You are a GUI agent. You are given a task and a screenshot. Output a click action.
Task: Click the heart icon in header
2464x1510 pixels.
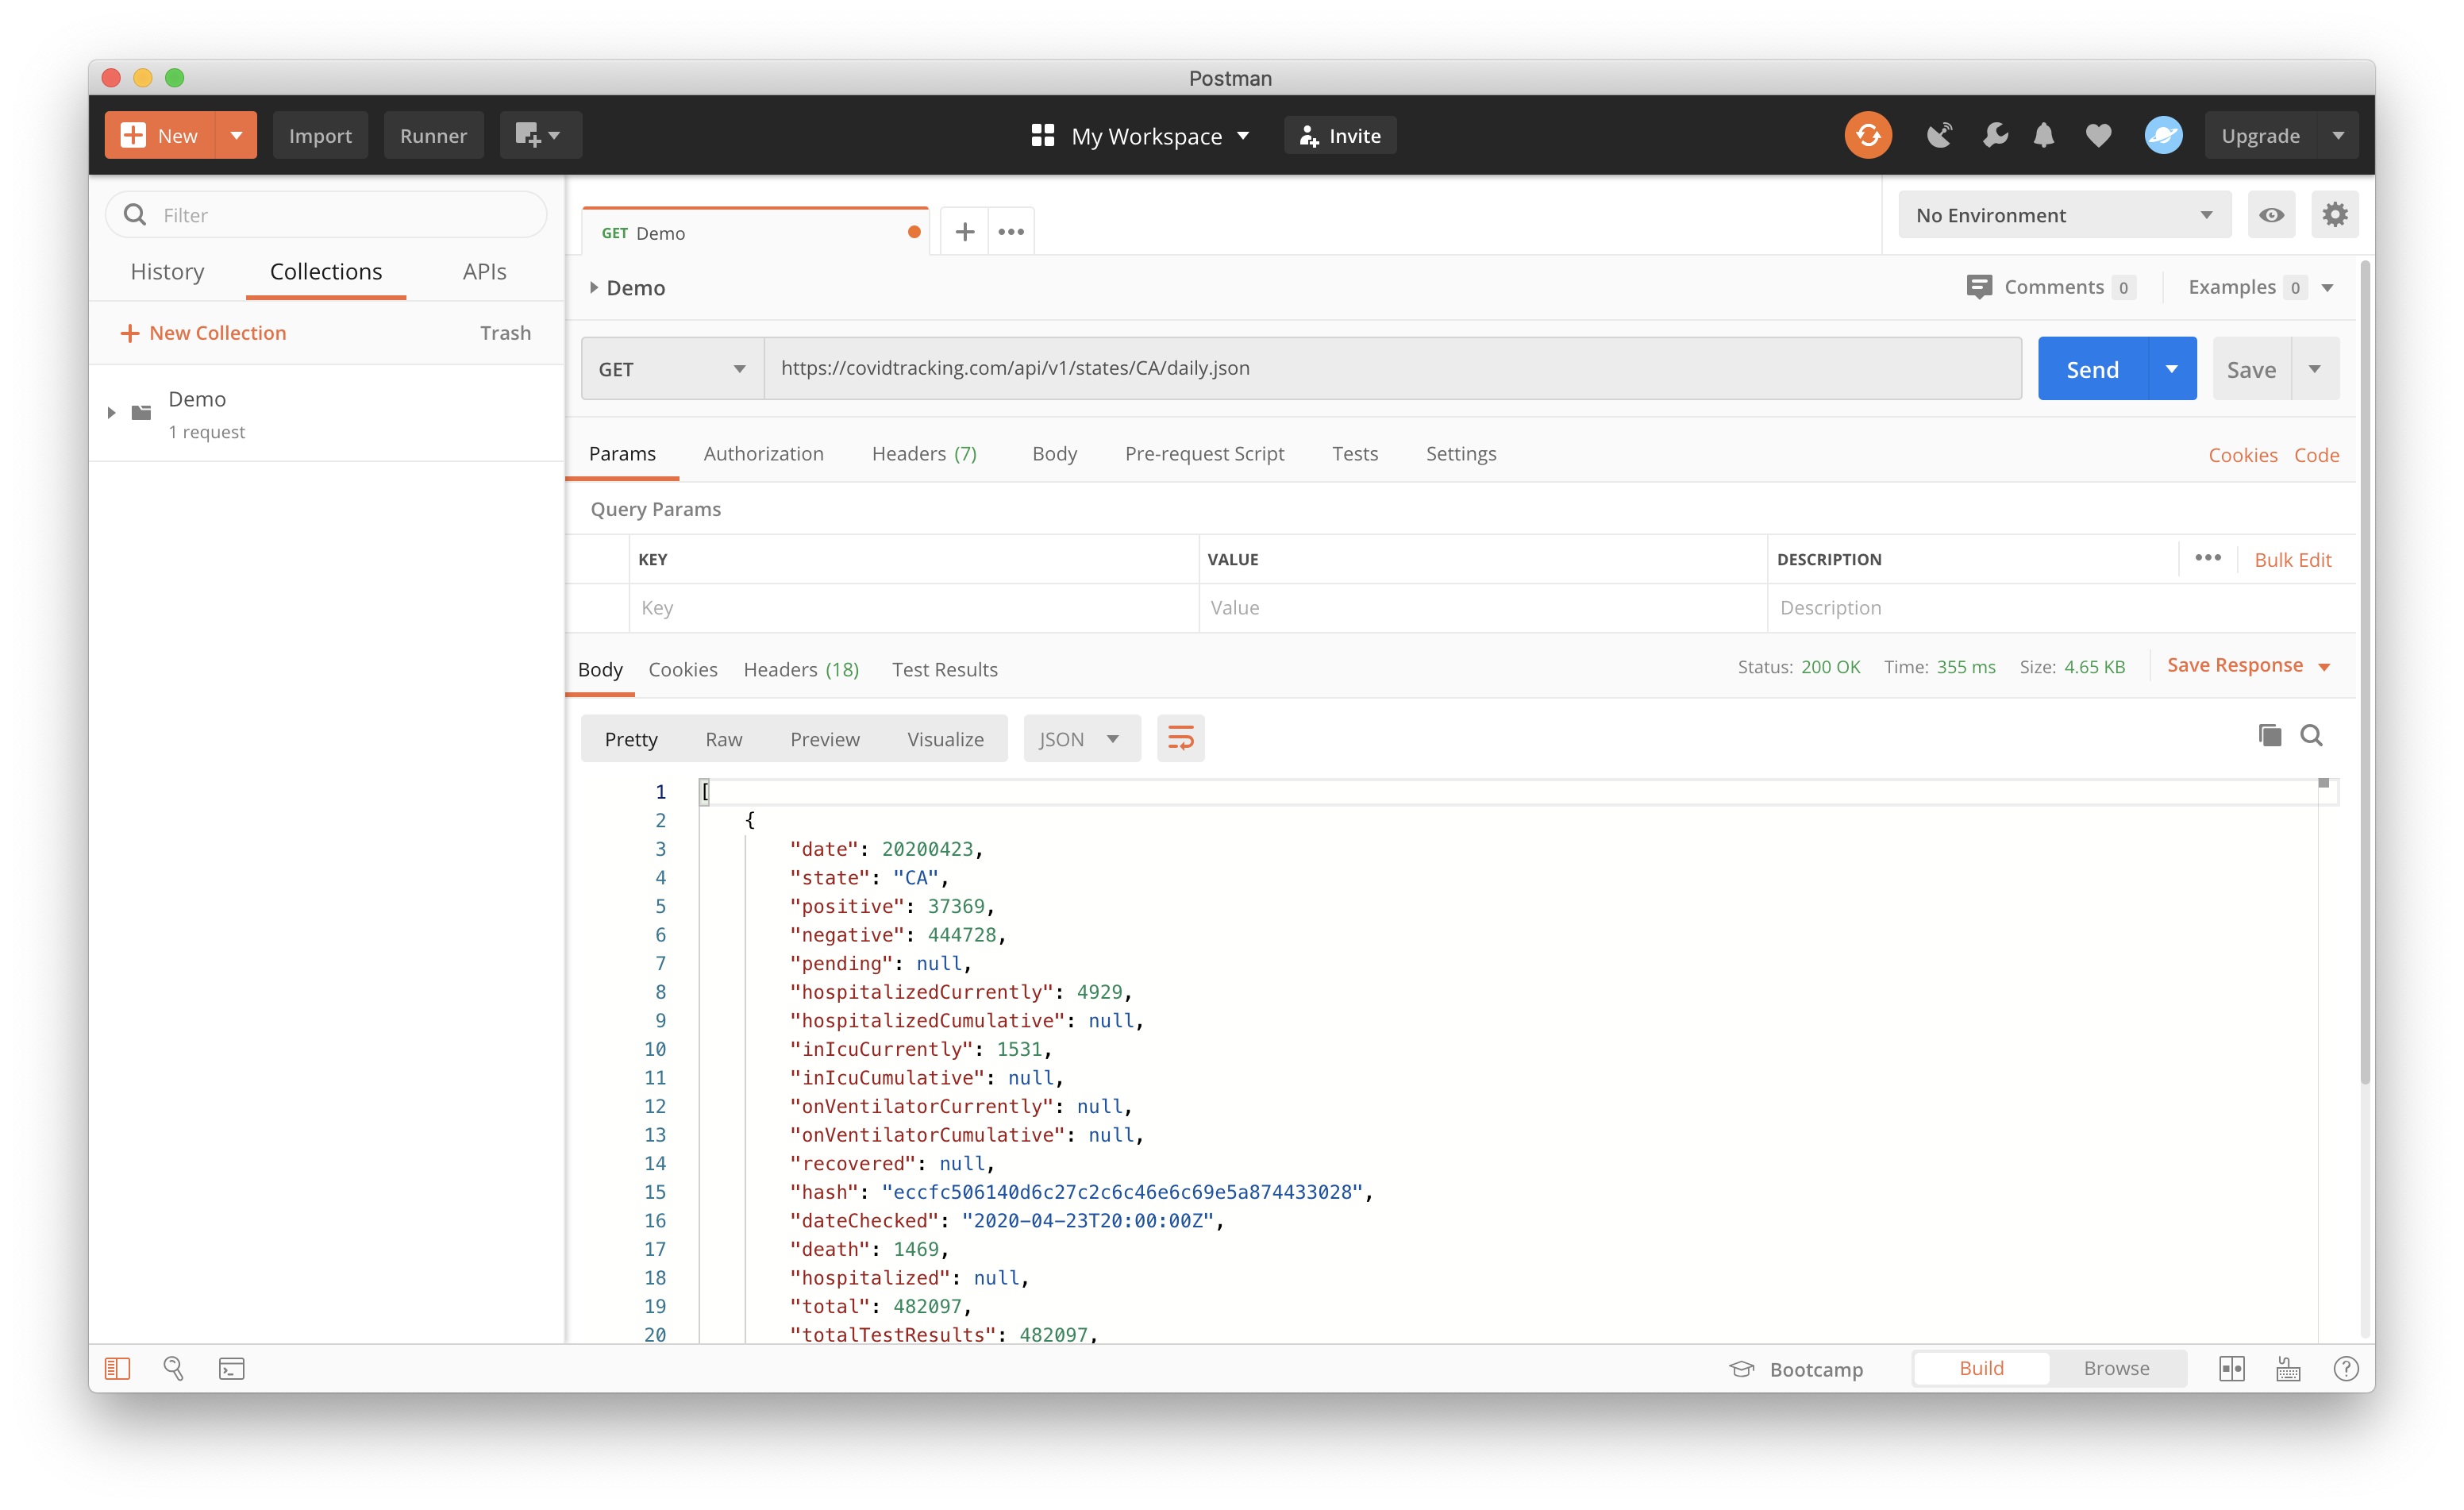pos(2098,135)
